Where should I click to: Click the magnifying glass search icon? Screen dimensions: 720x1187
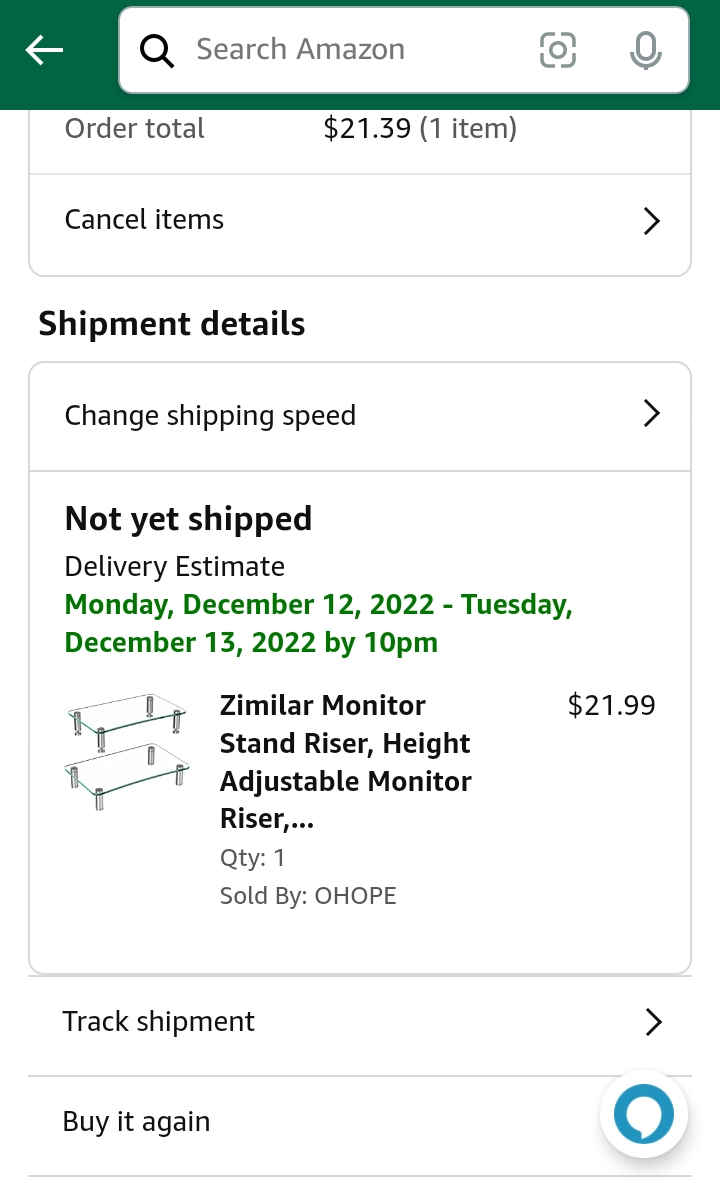(157, 50)
